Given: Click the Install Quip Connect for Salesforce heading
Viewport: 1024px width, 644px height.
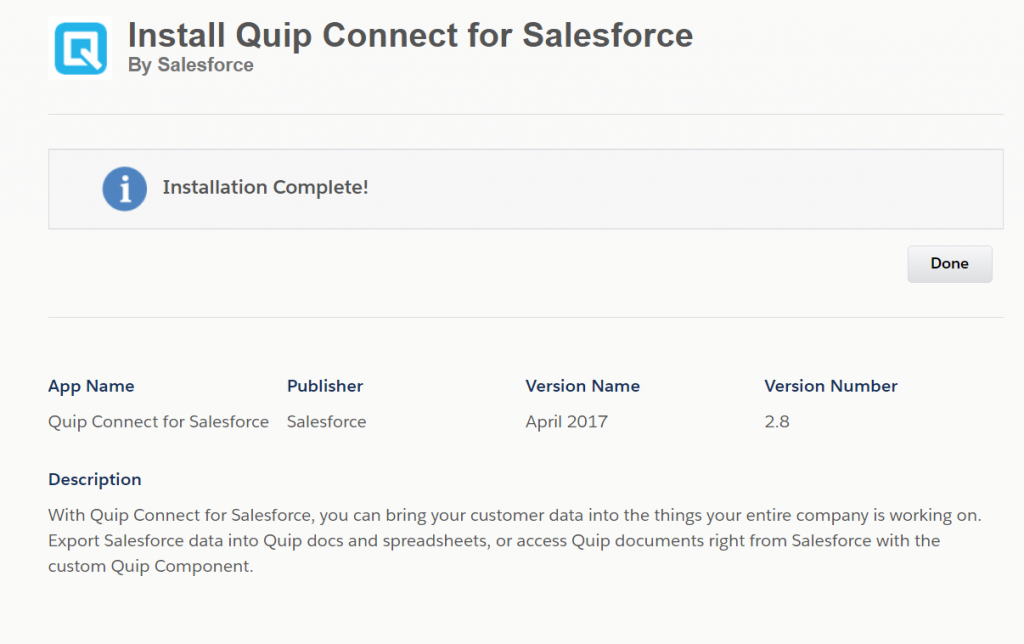Looking at the screenshot, I should [x=410, y=35].
